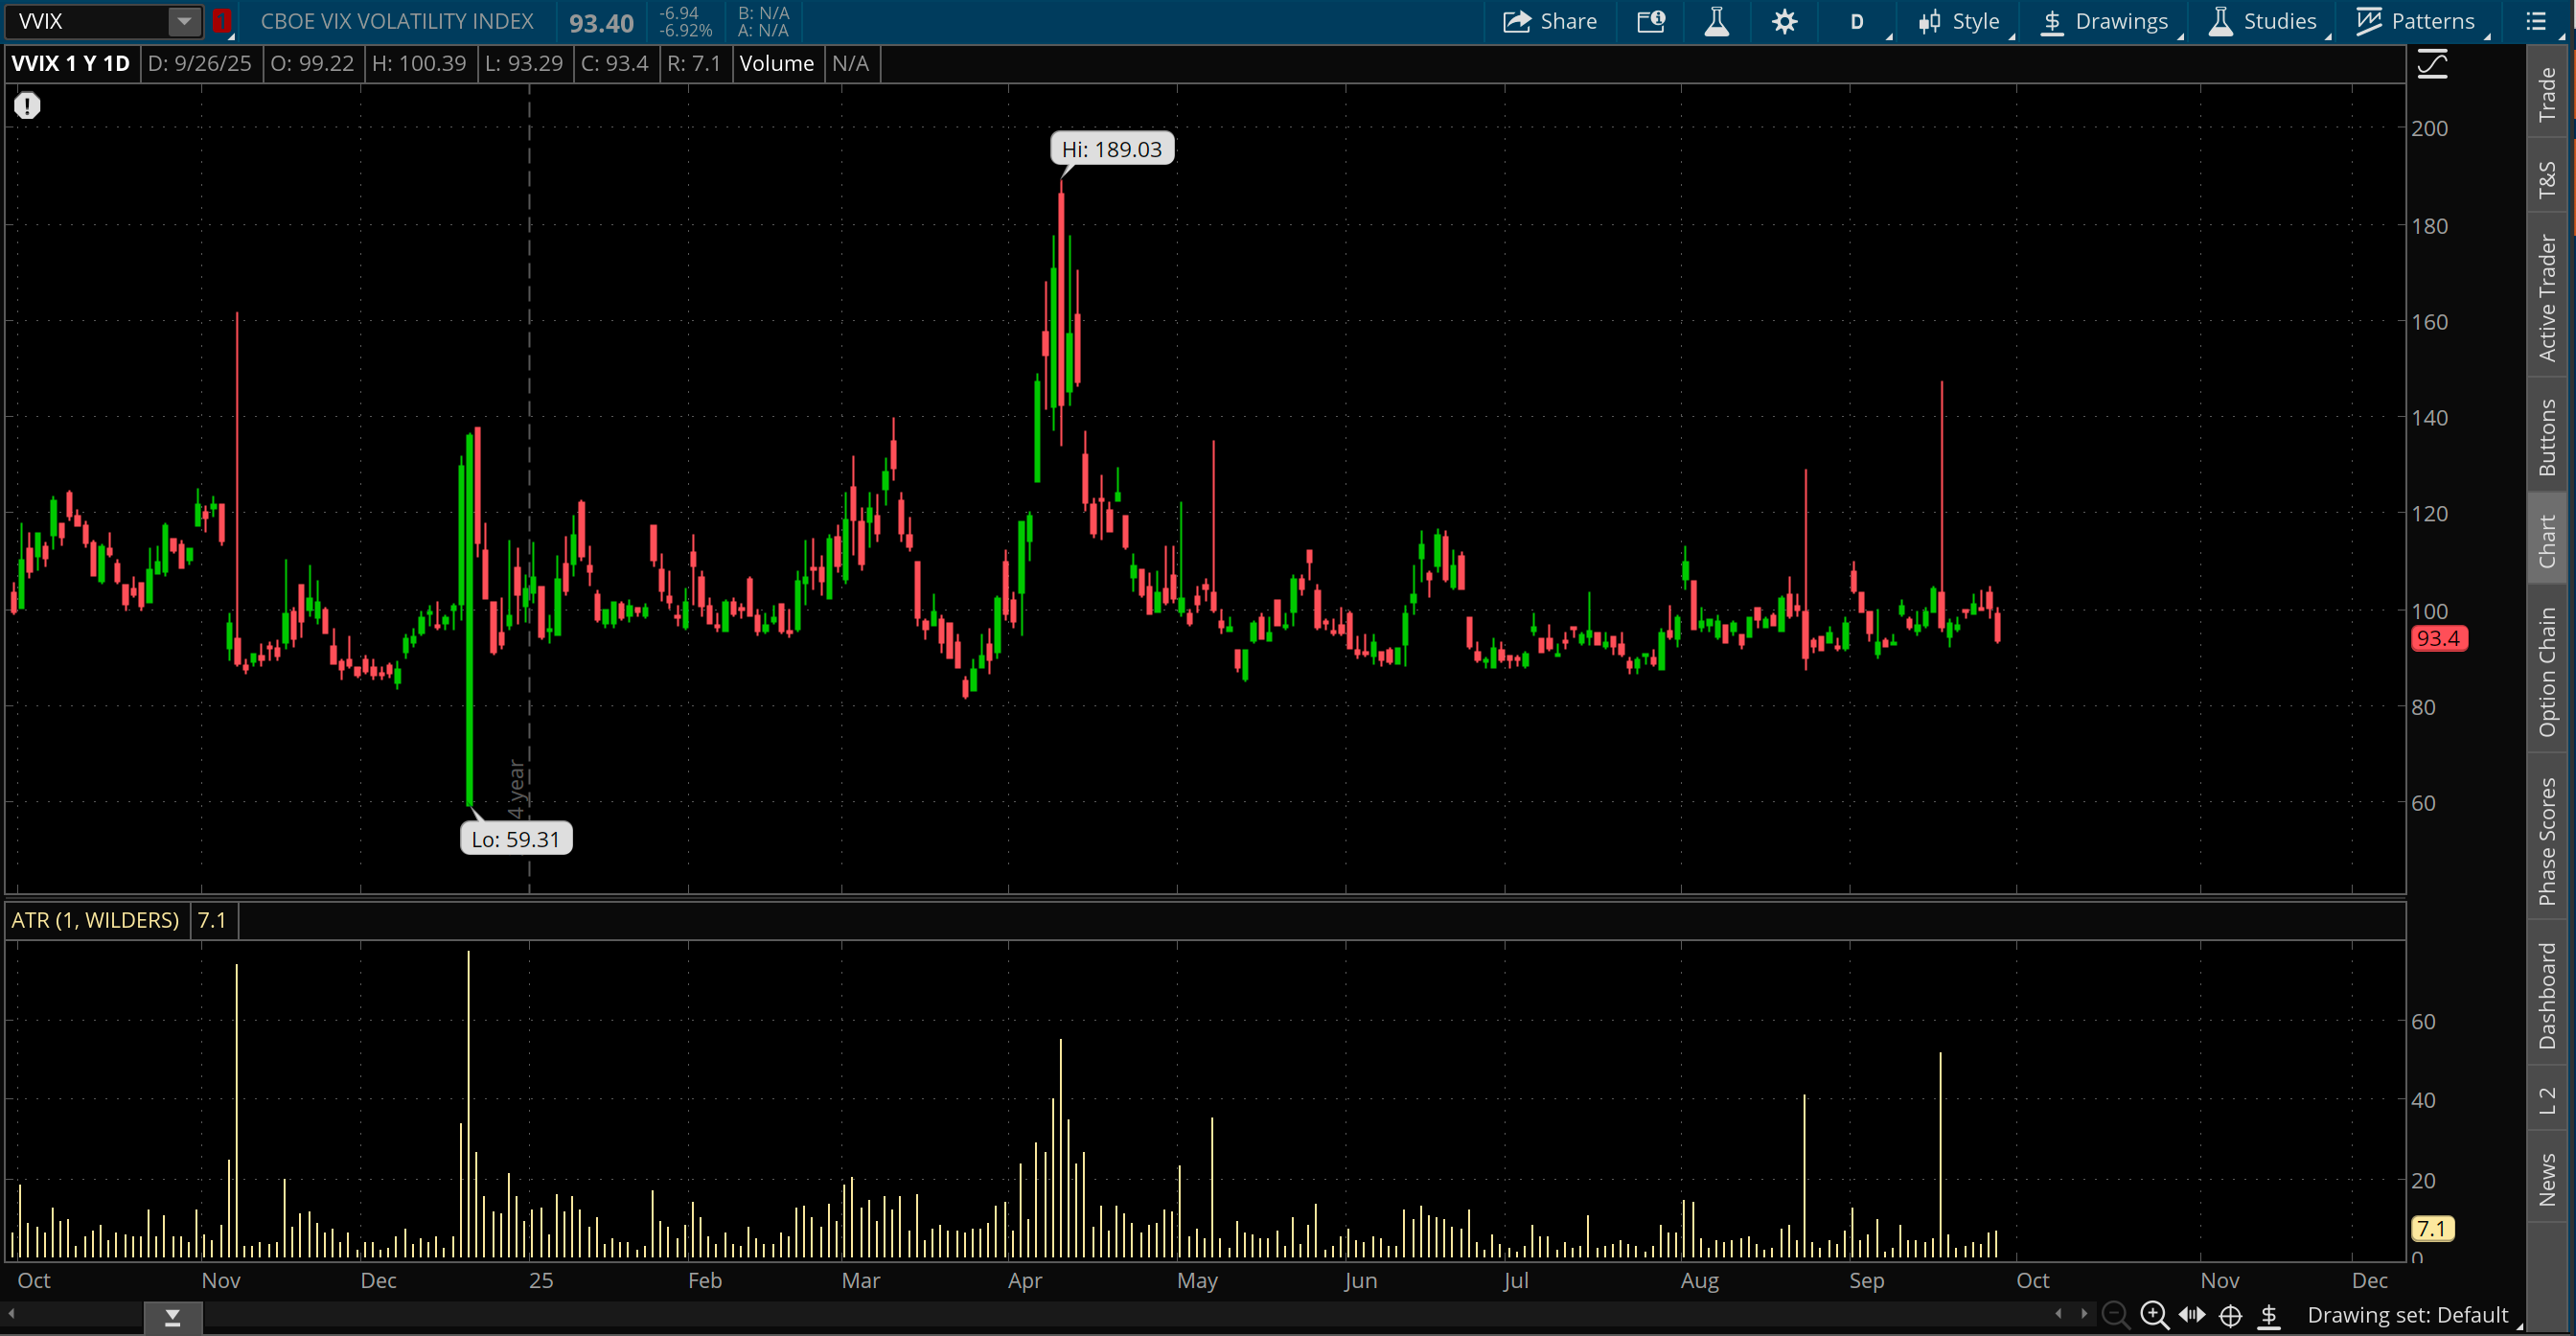Open the Style menu

[1960, 21]
